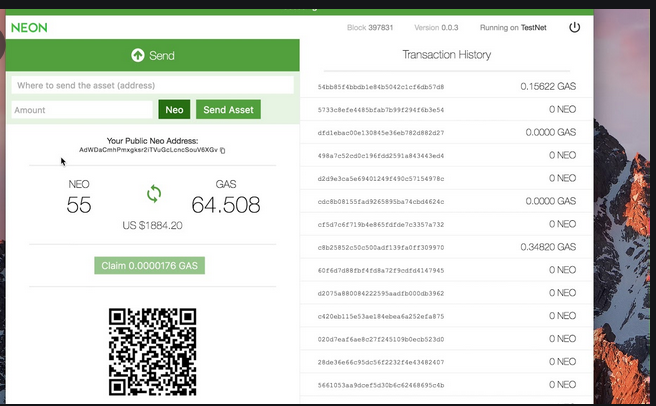The height and width of the screenshot is (406, 656).
Task: Open transaction c420eb115e53ae184ebea6a252efa875
Action: (381, 316)
